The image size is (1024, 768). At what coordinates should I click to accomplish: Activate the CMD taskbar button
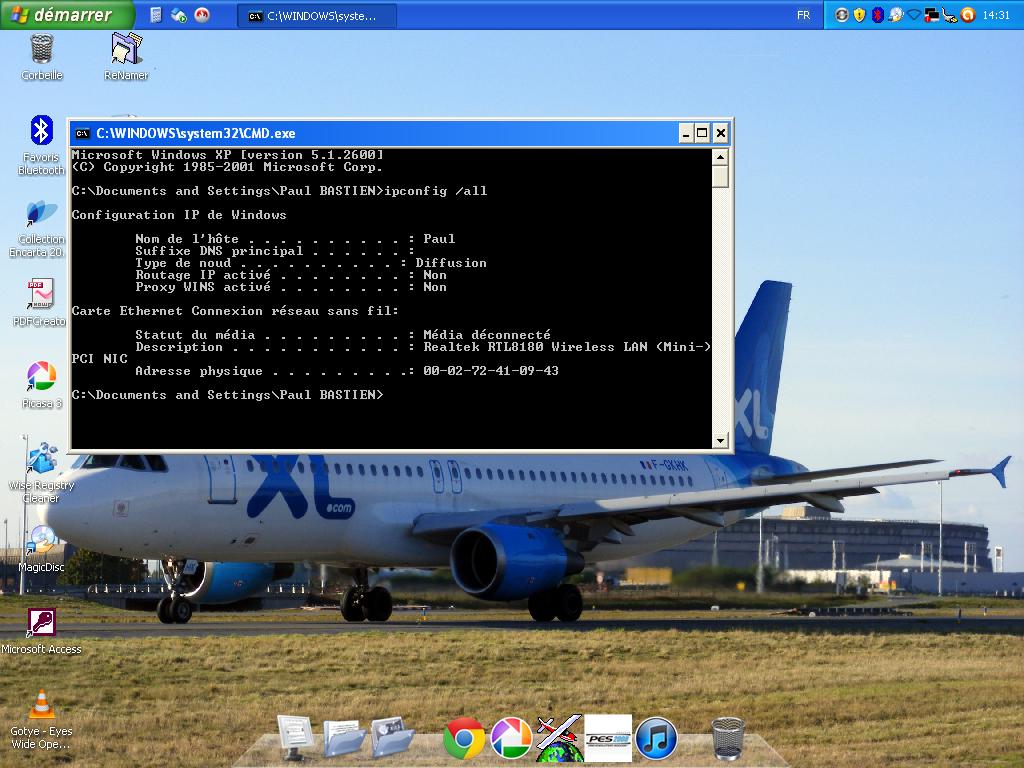tap(317, 16)
